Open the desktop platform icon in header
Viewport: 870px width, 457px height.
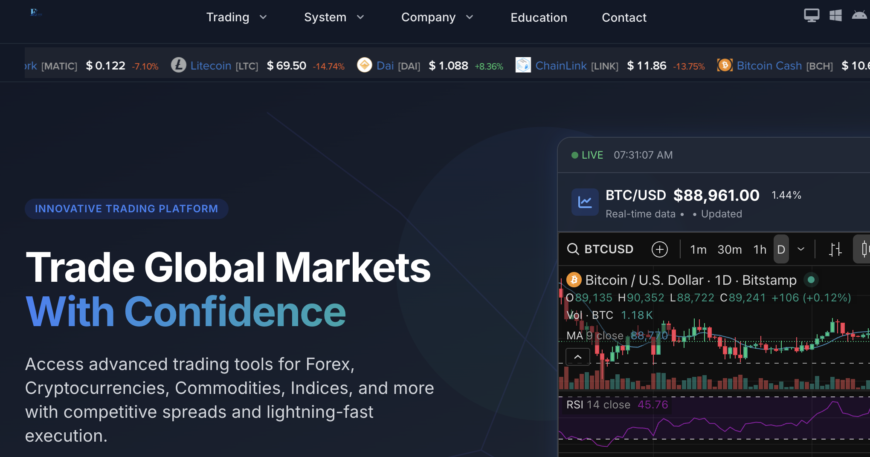pyautogui.click(x=811, y=16)
